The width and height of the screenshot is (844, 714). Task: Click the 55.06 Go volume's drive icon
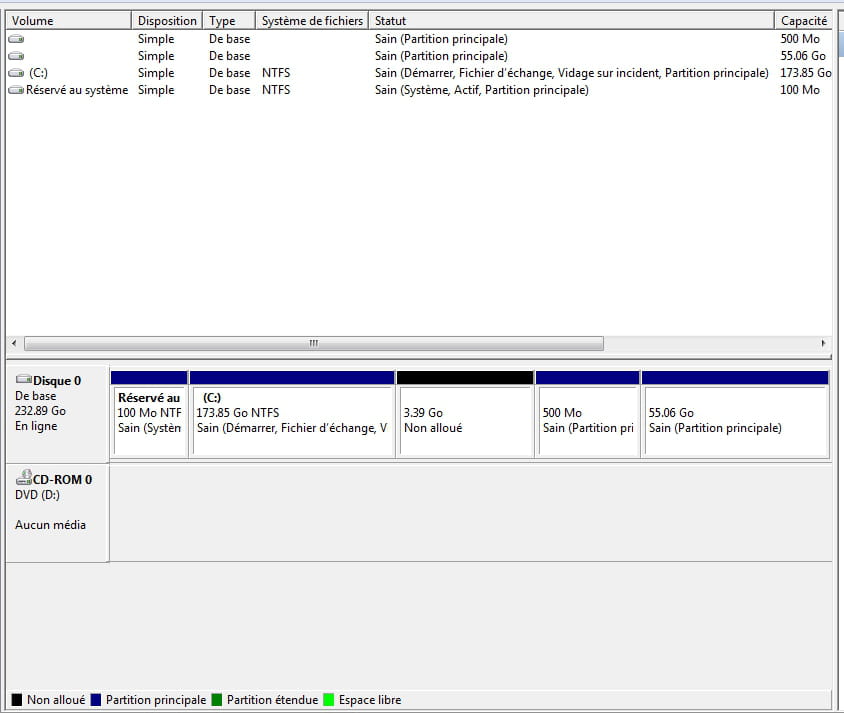pos(16,56)
